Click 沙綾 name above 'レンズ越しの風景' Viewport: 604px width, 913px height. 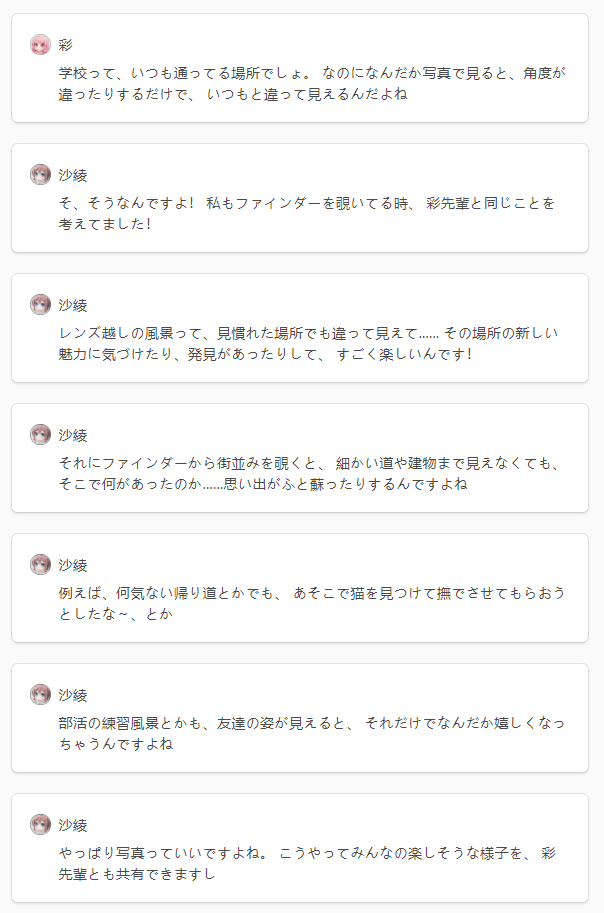[x=73, y=305]
